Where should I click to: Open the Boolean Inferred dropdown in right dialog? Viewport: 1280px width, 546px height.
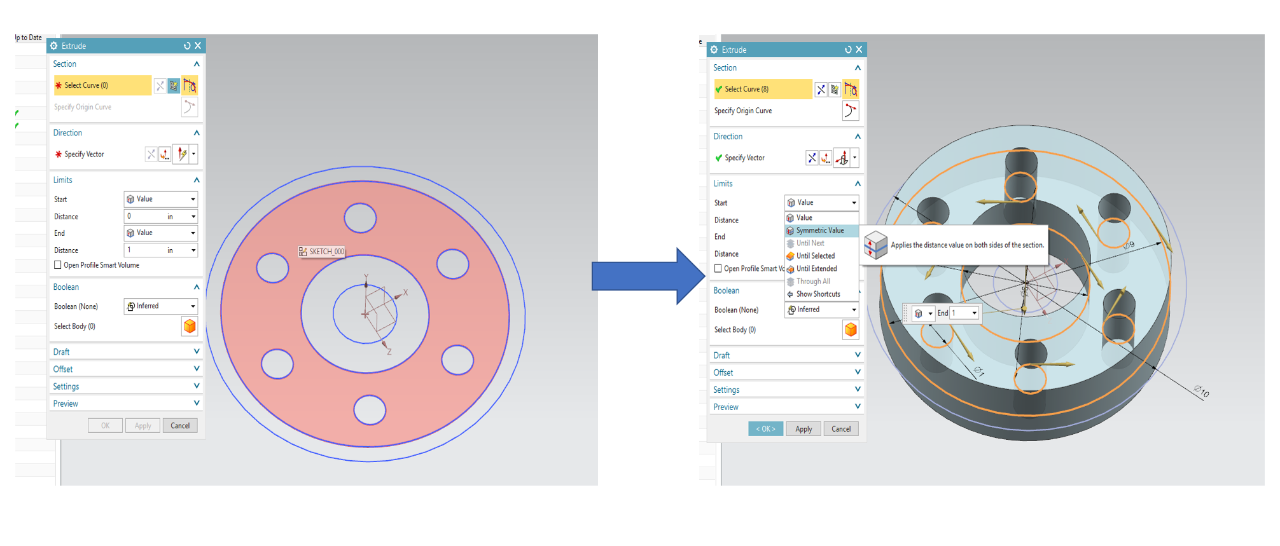pos(822,310)
